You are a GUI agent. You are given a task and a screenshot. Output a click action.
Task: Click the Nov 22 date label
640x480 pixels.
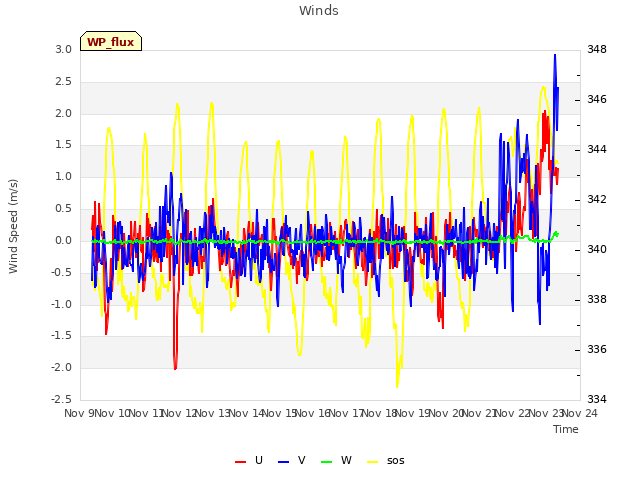(513, 413)
